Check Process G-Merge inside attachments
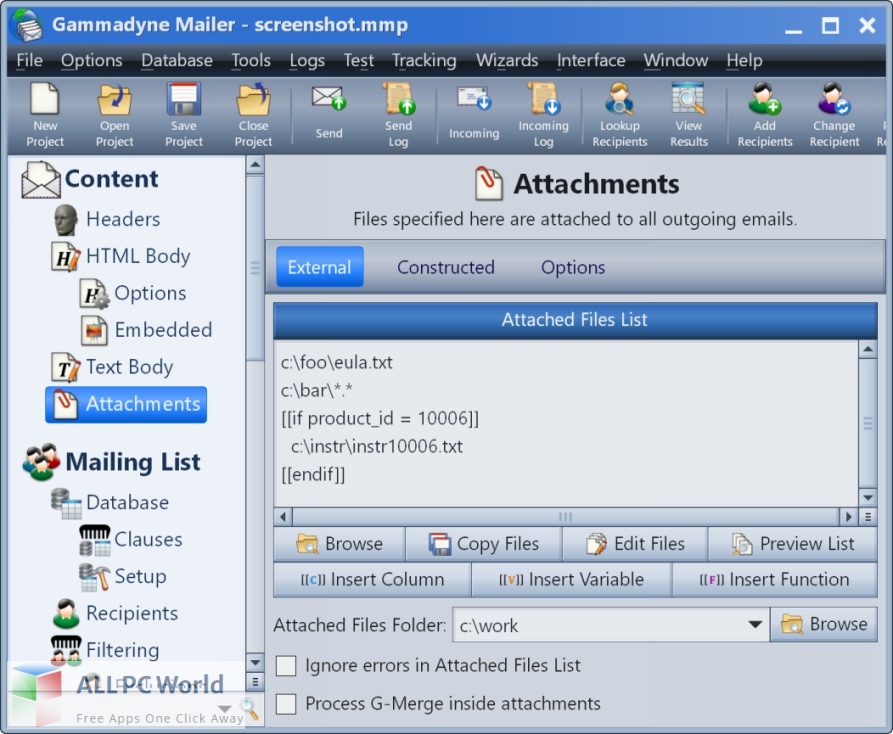The width and height of the screenshot is (893, 734). [286, 704]
